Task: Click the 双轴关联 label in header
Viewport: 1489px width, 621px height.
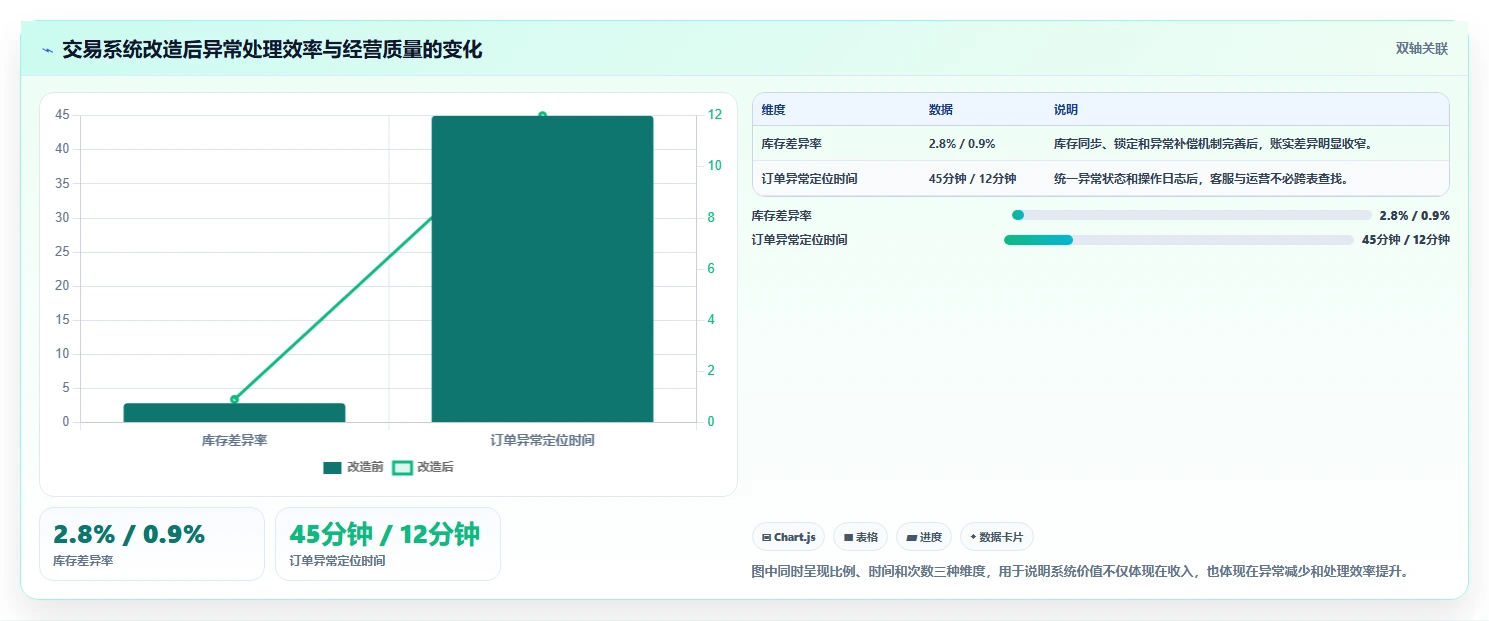Action: (x=1422, y=48)
